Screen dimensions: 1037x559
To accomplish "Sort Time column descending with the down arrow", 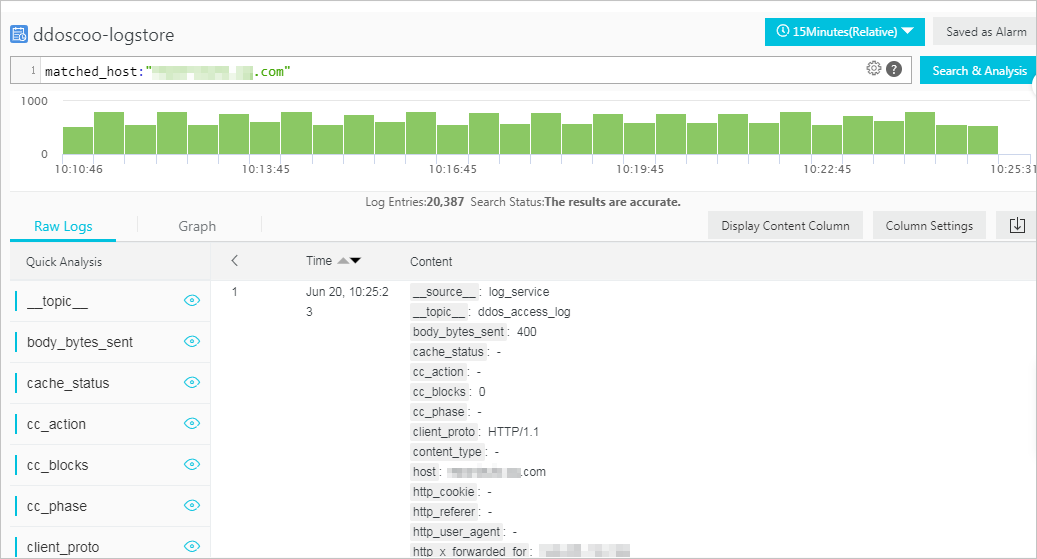I will (x=355, y=261).
